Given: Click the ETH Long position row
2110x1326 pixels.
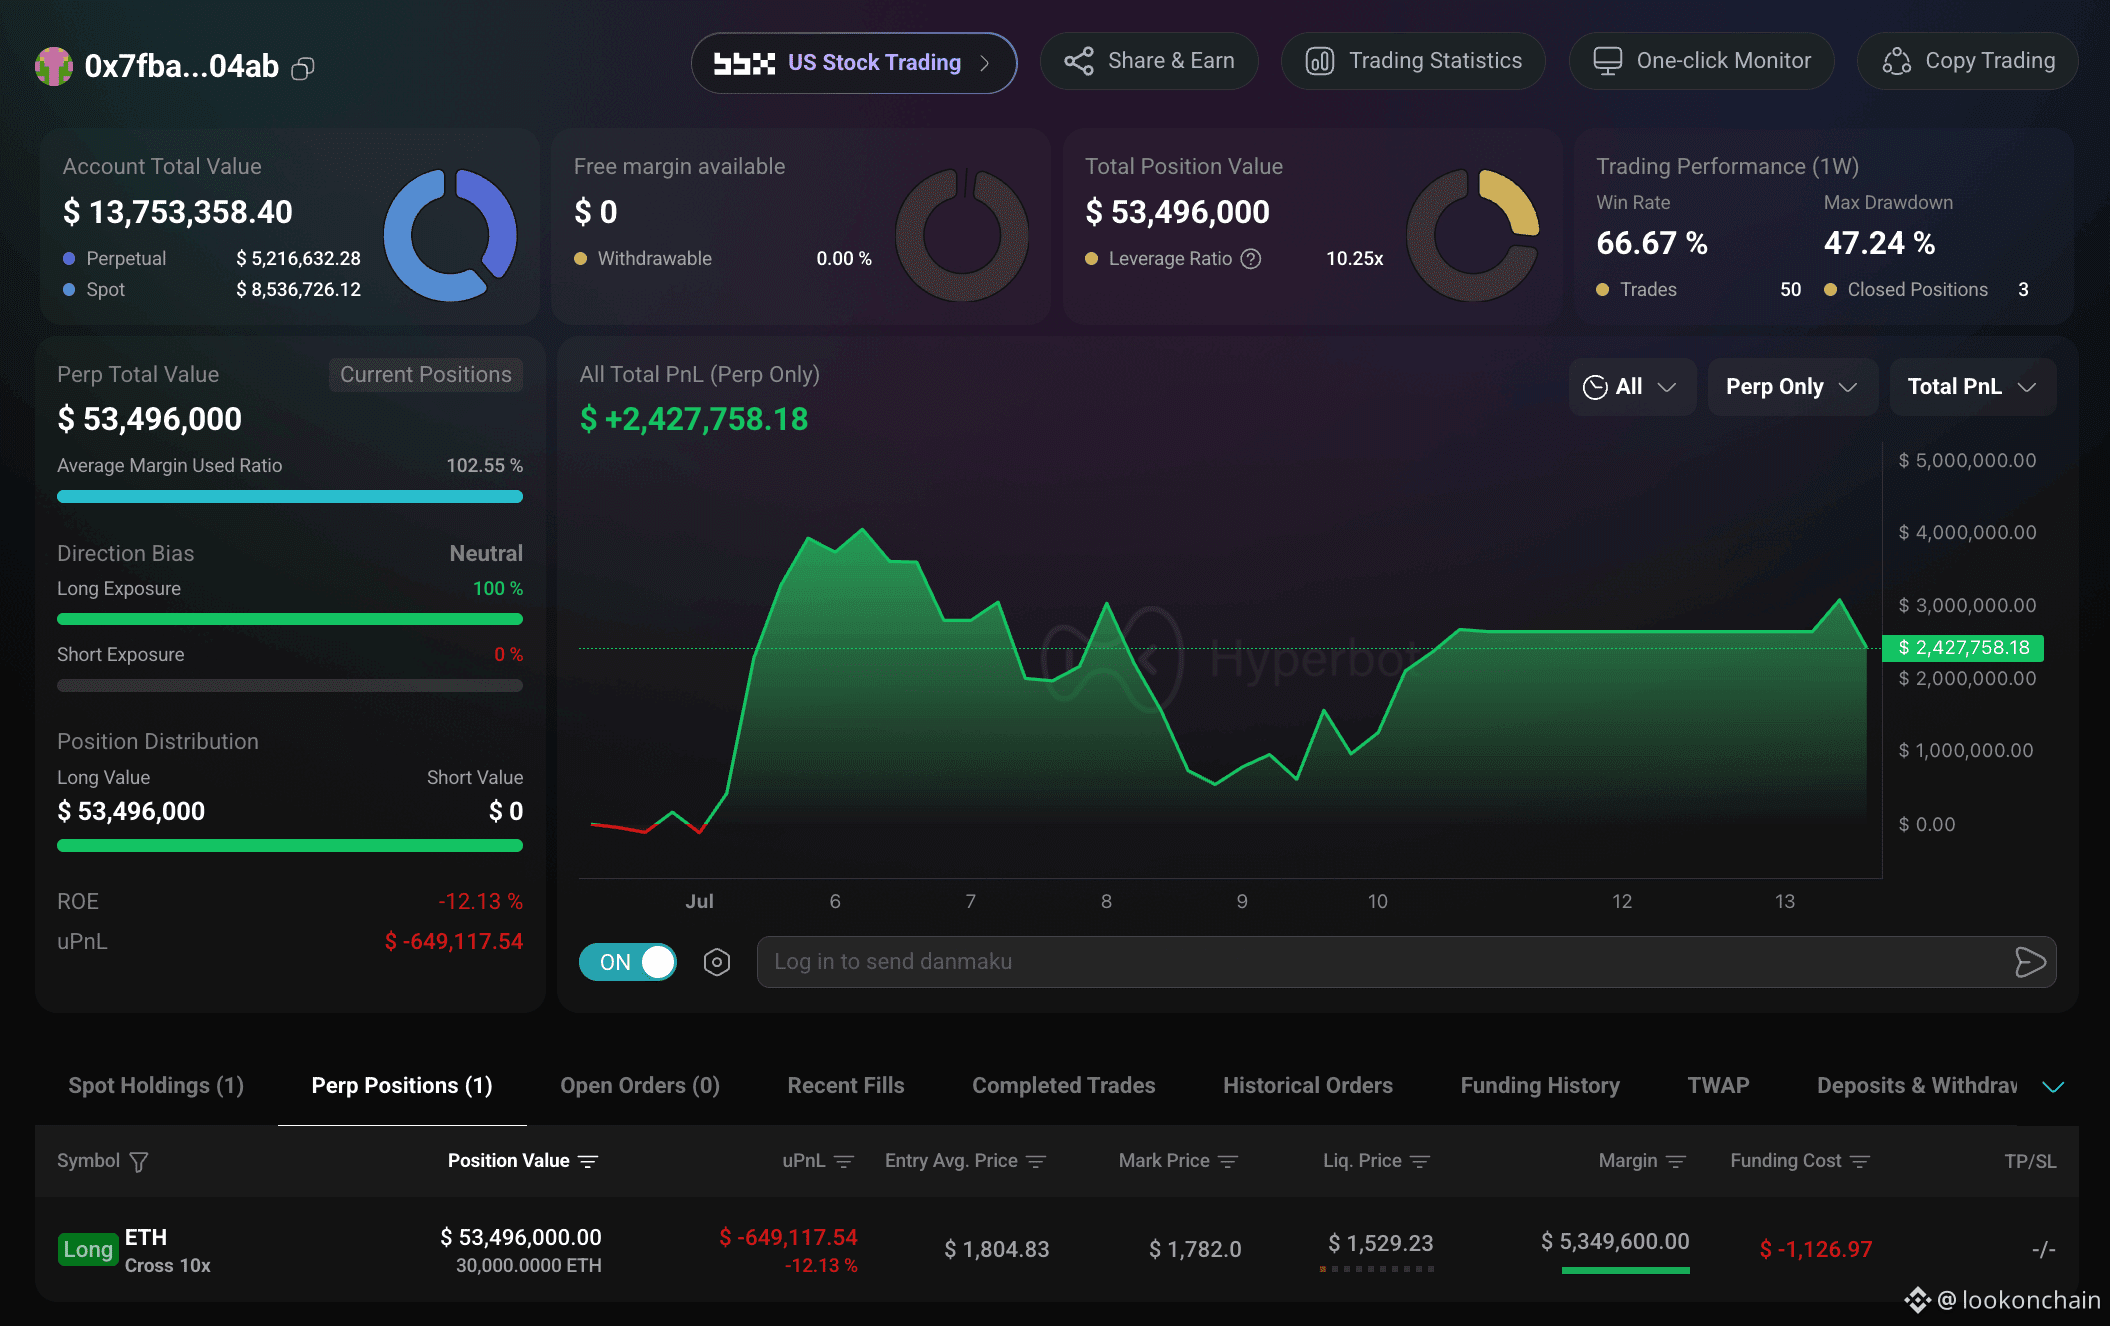Looking at the screenshot, I should (1056, 1249).
